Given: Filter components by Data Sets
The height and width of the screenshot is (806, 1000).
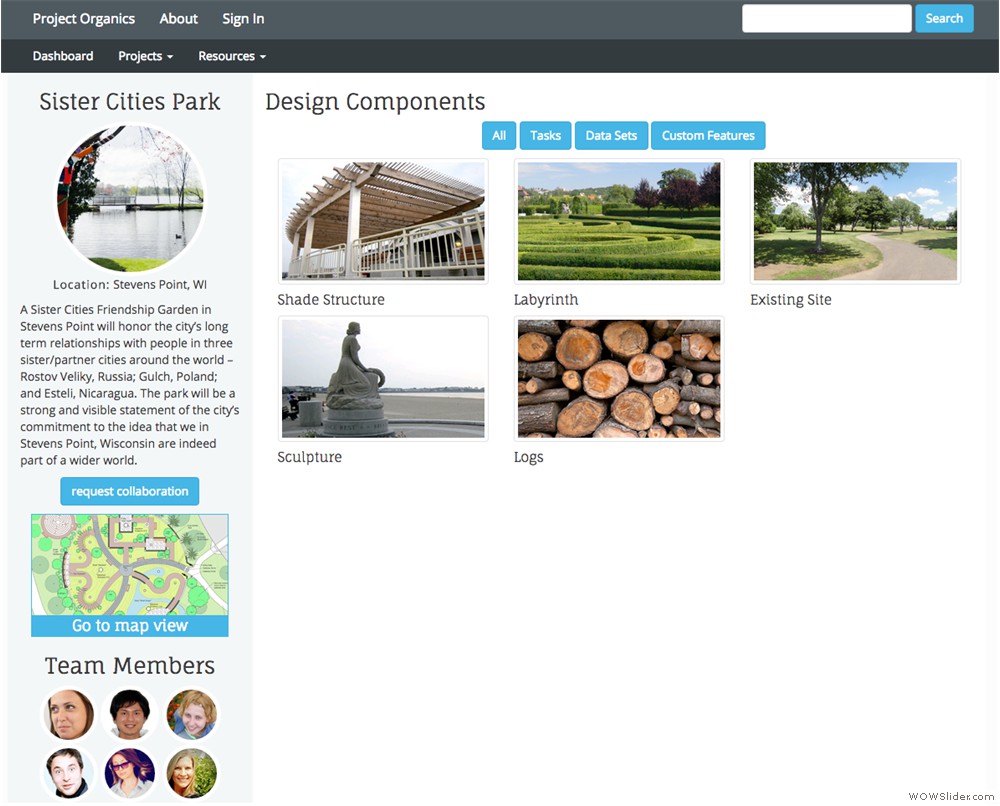Looking at the screenshot, I should [611, 135].
